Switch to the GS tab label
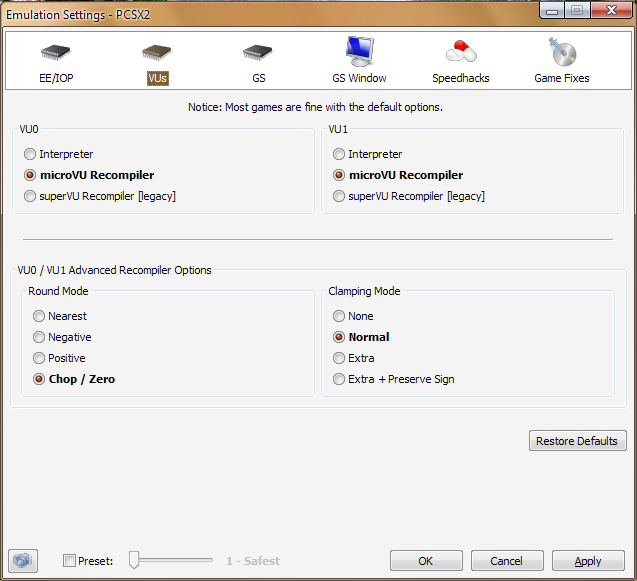 click(x=258, y=78)
